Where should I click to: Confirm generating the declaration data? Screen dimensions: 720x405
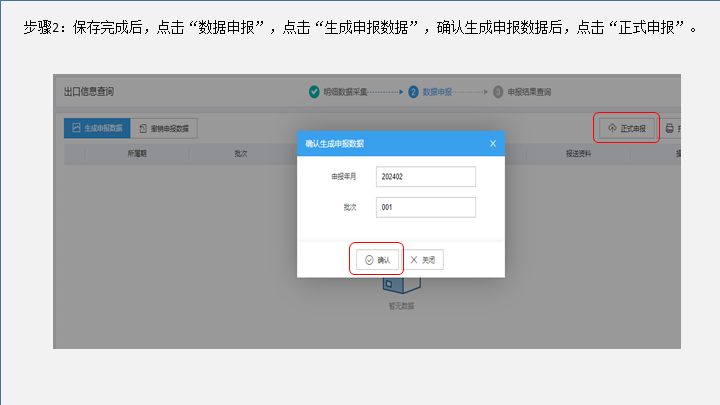[377, 260]
